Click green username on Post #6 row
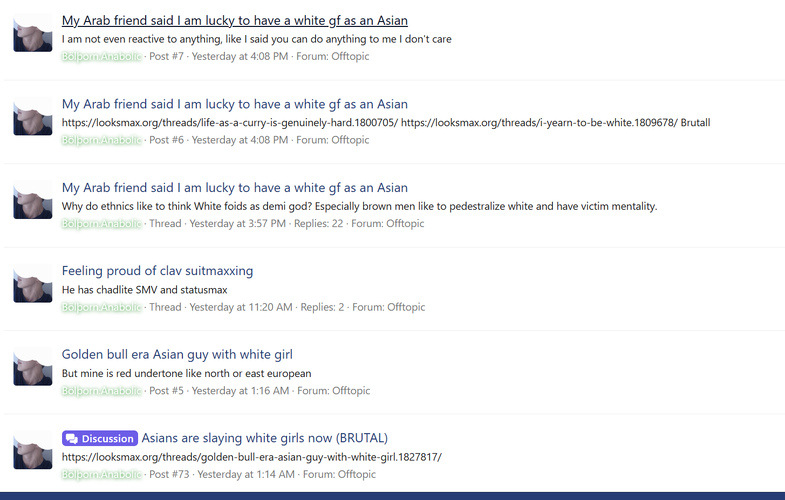This screenshot has width=785, height=500. 102,140
